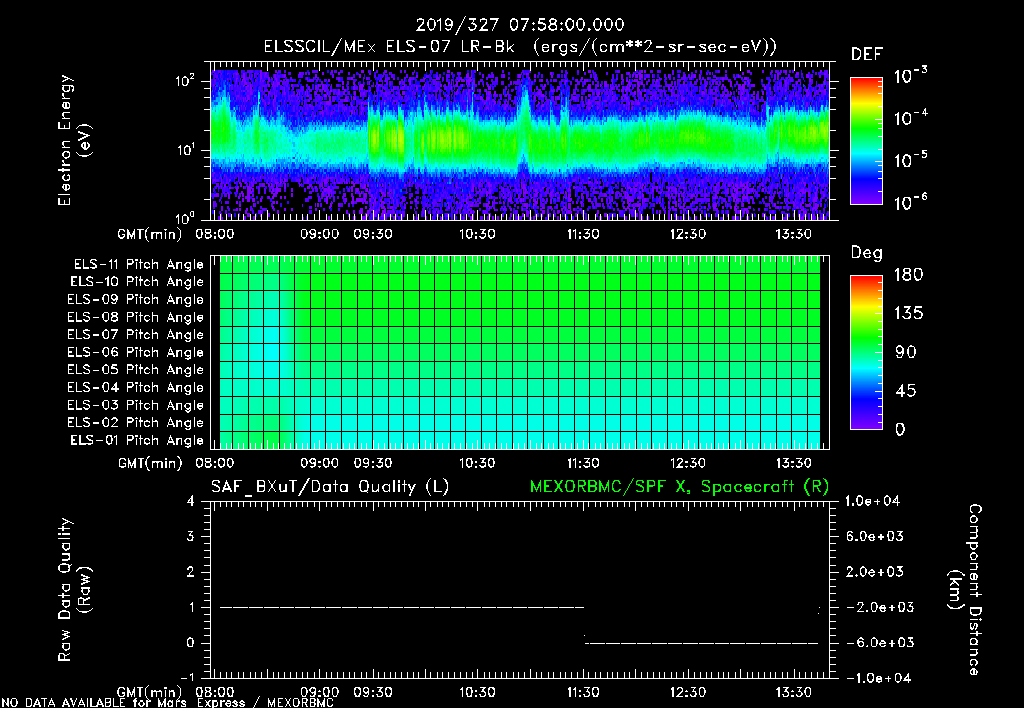Select the ELS-08 Pitch Angle row label

pyautogui.click(x=135, y=317)
